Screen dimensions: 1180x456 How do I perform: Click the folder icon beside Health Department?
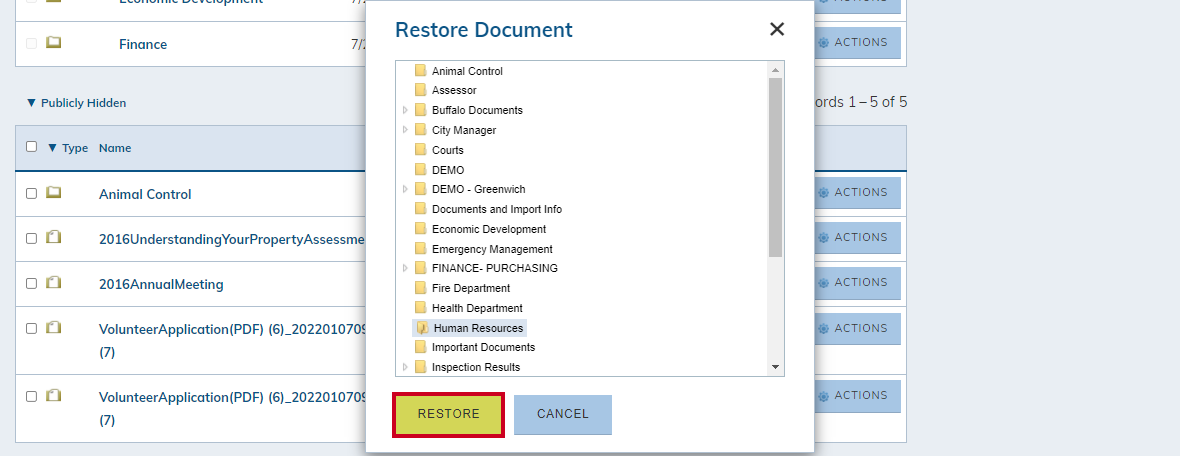[x=421, y=309]
